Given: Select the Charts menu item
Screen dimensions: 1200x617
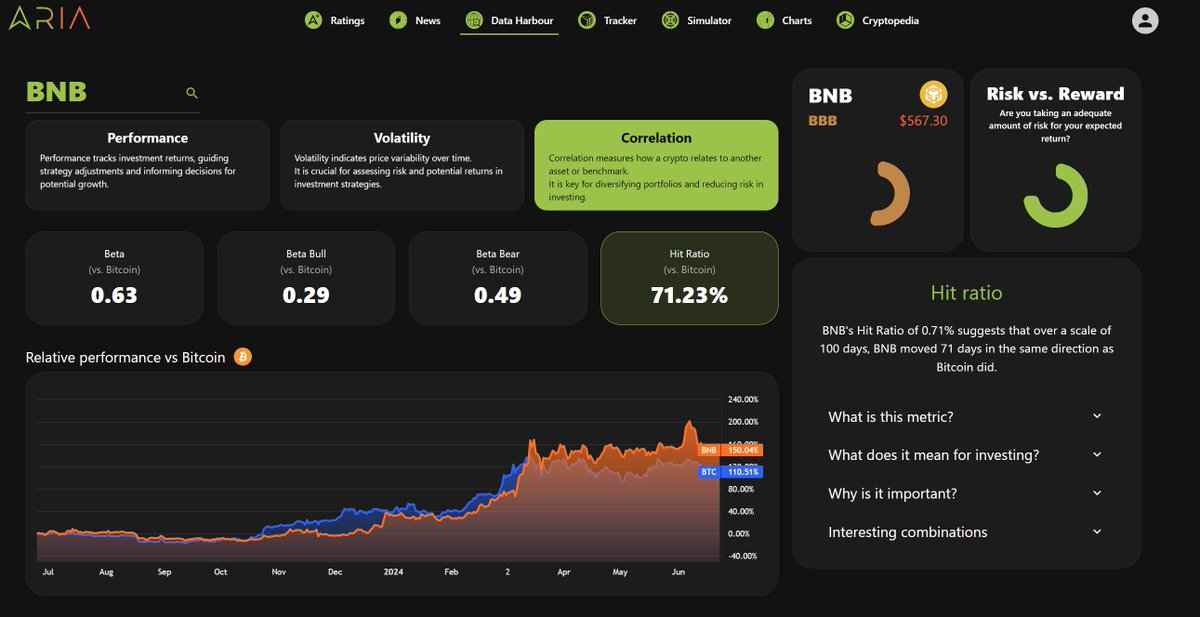Looking at the screenshot, I should point(764,19).
